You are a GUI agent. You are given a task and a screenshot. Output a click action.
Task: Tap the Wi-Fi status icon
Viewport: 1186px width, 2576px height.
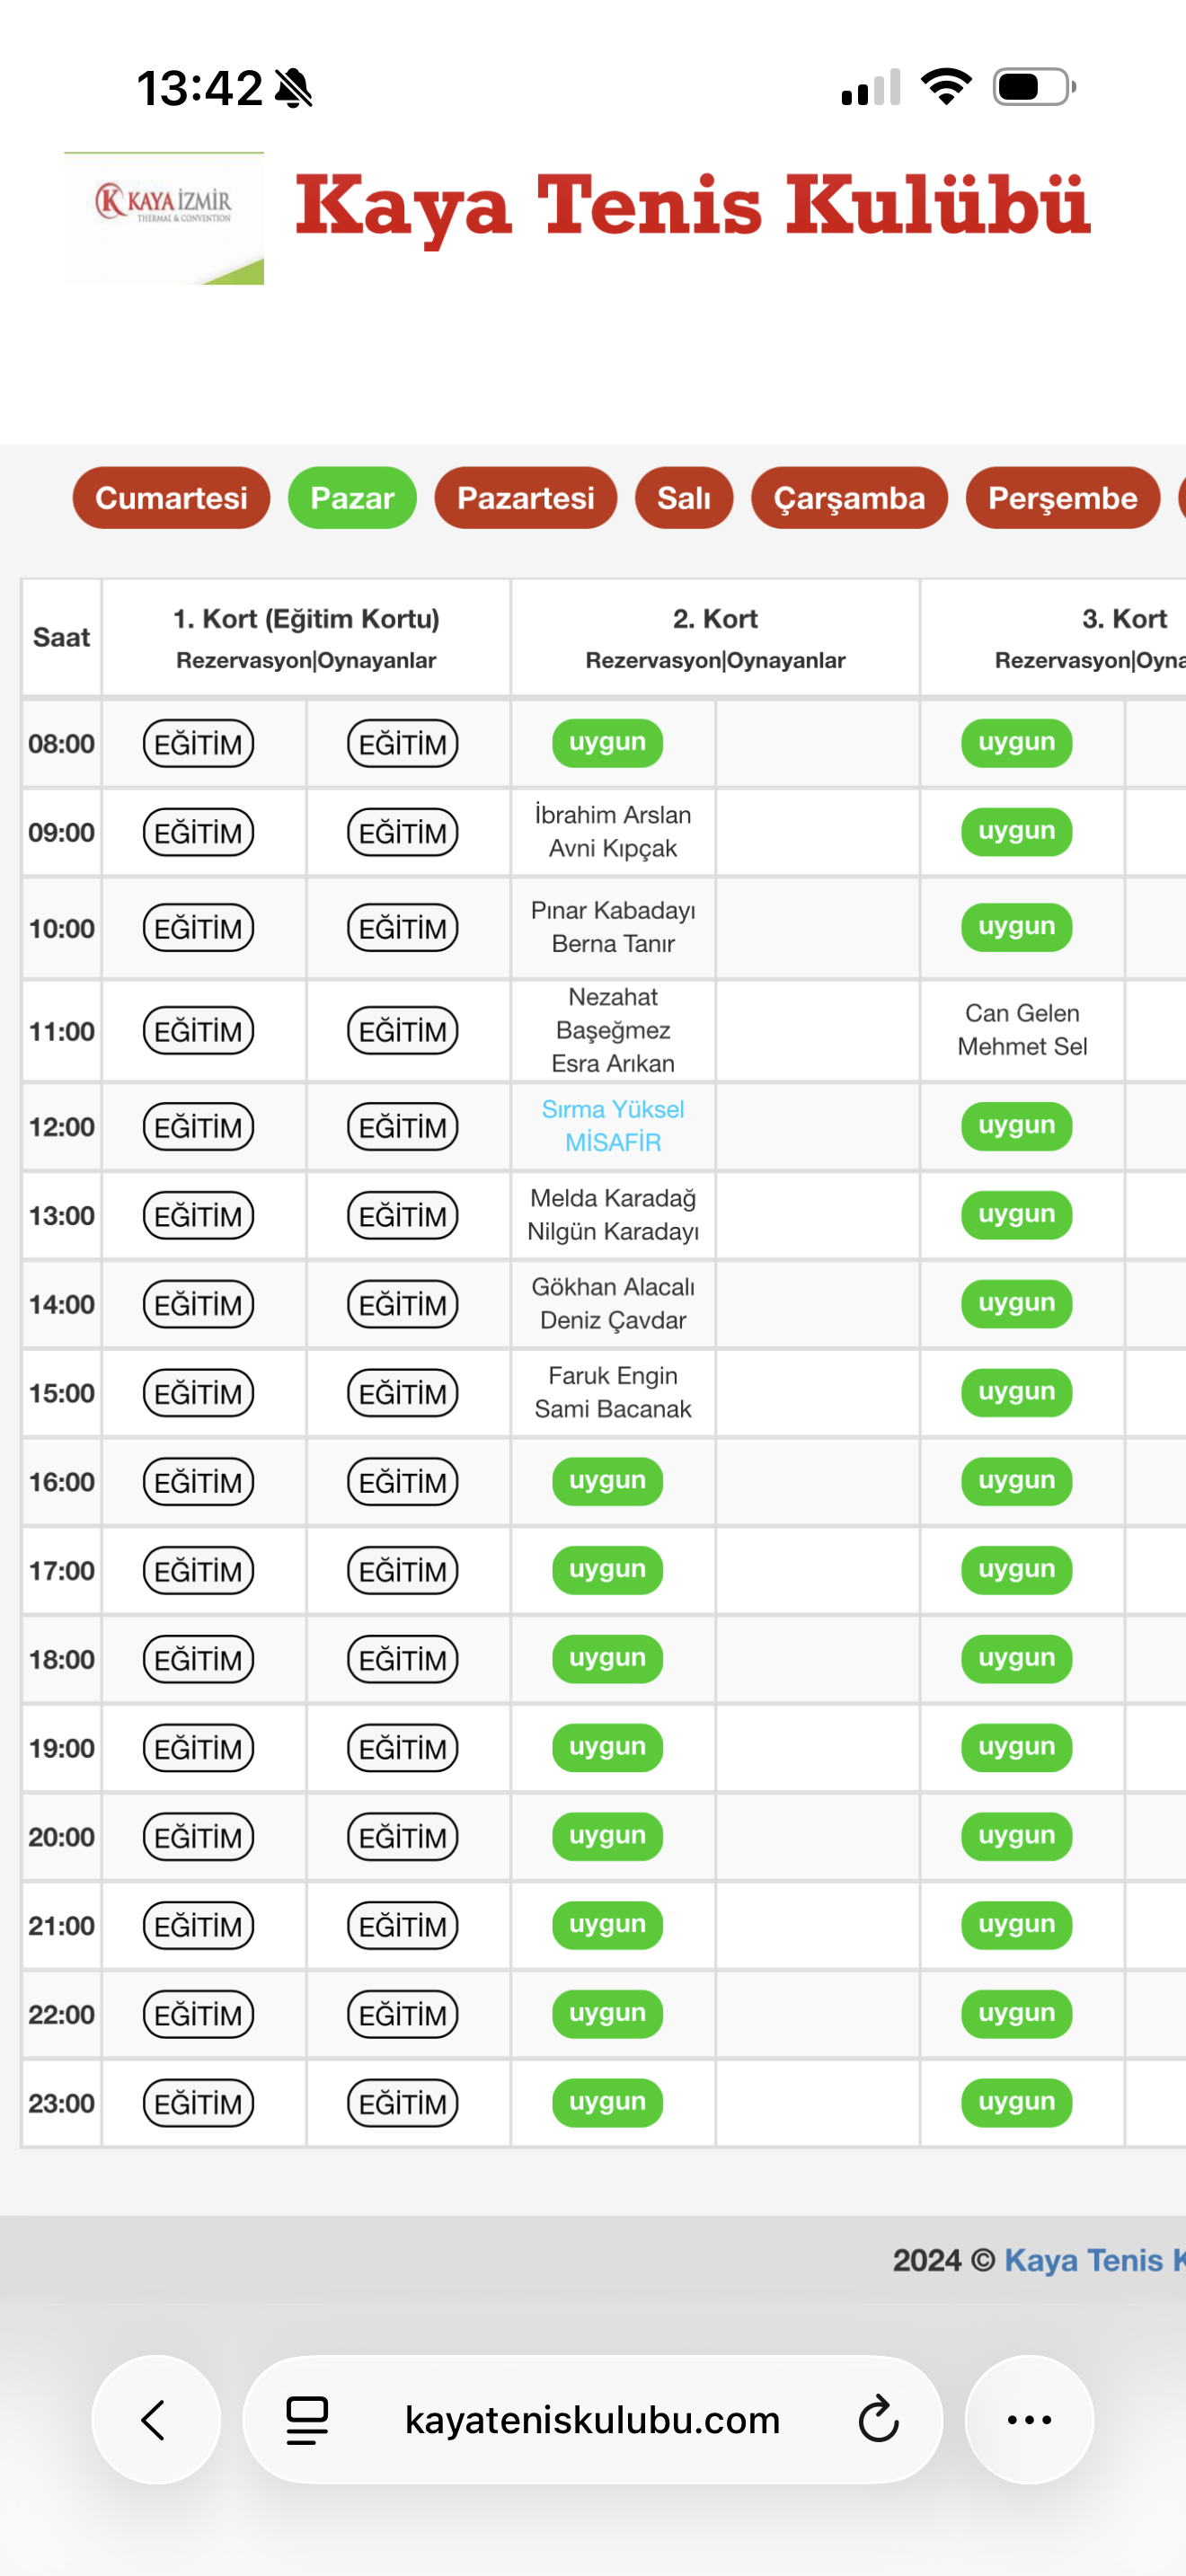click(x=946, y=87)
